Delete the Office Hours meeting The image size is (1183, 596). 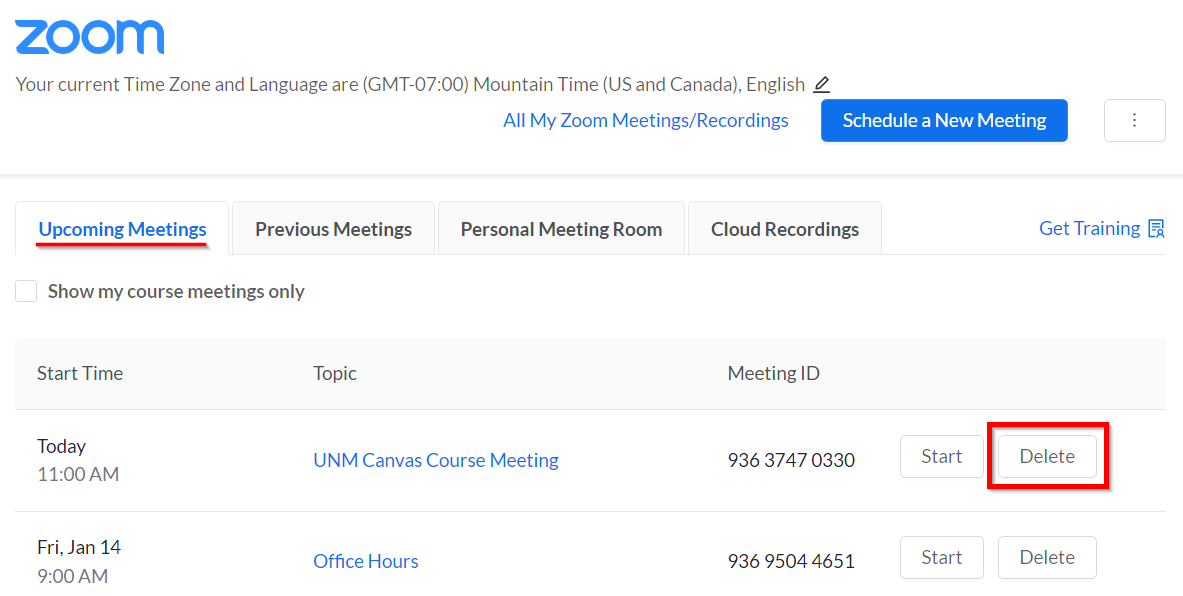pyautogui.click(x=1047, y=558)
